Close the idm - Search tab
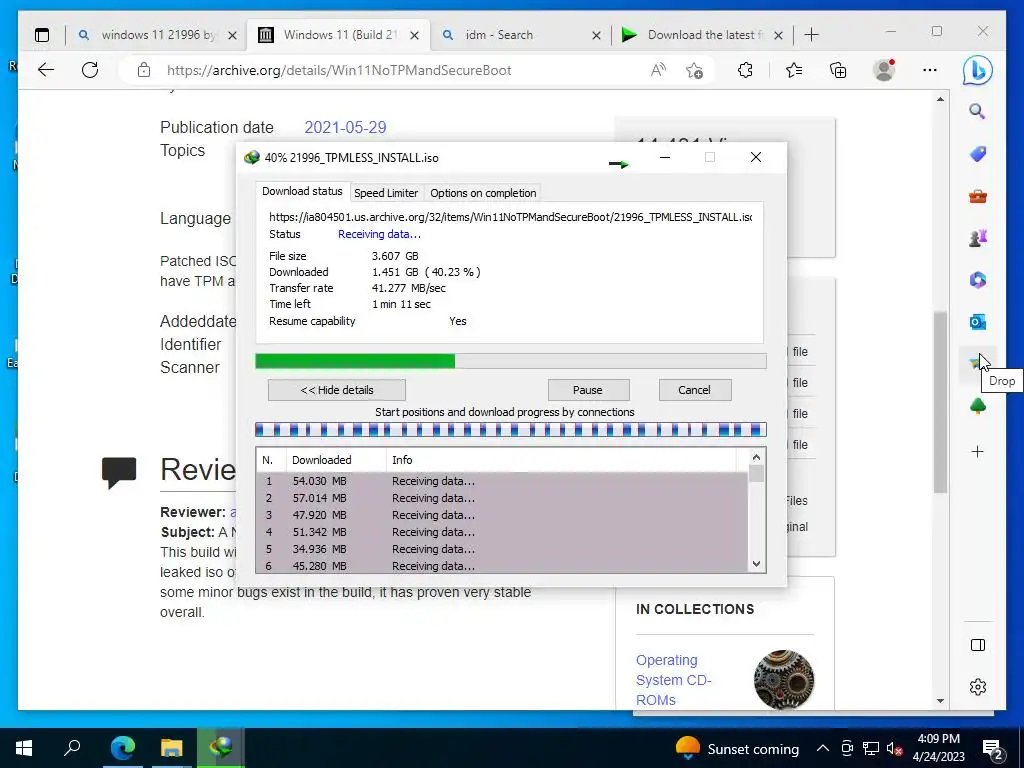Screen dimensions: 1024x768 click(596, 35)
